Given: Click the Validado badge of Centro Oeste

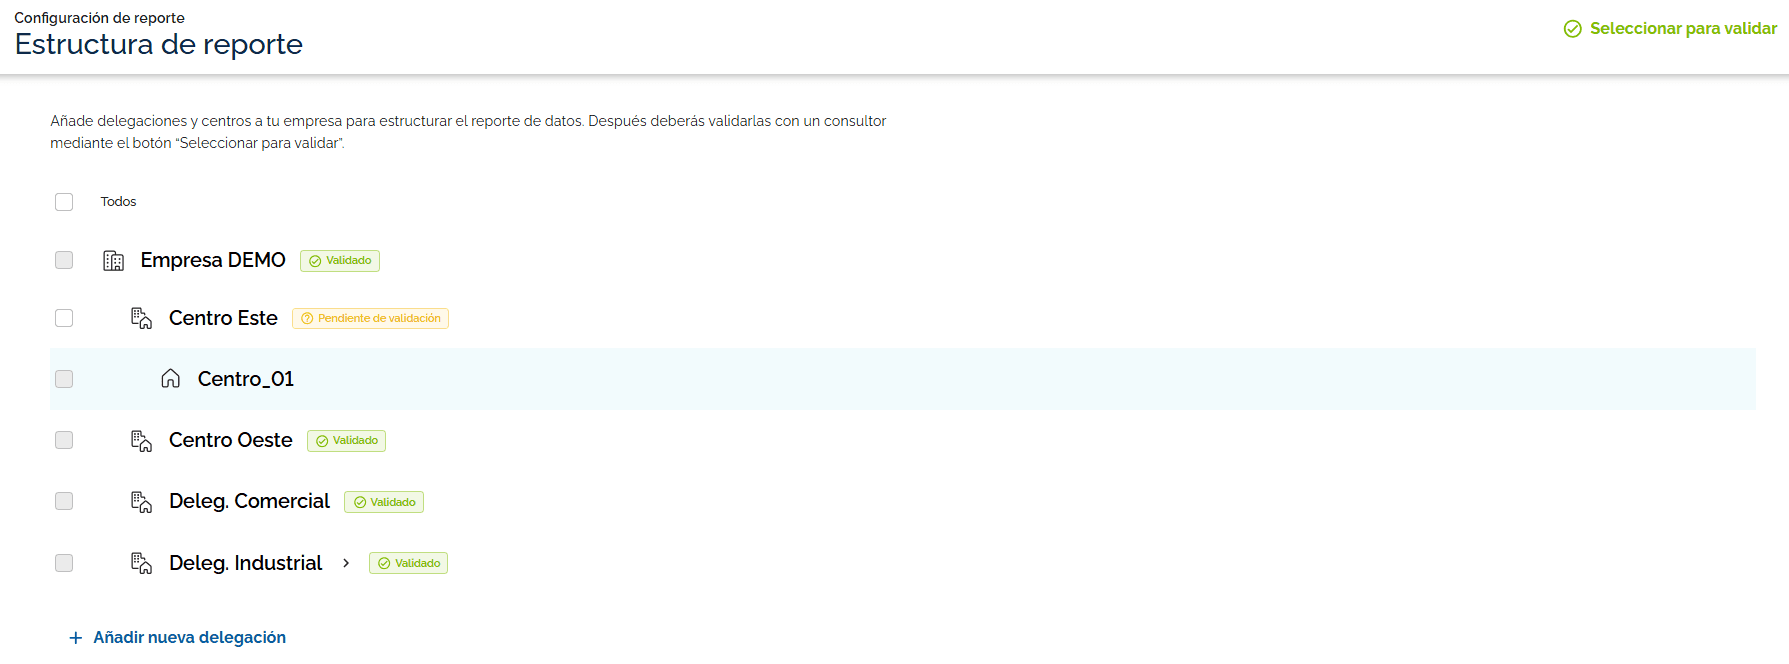Looking at the screenshot, I should click(346, 441).
